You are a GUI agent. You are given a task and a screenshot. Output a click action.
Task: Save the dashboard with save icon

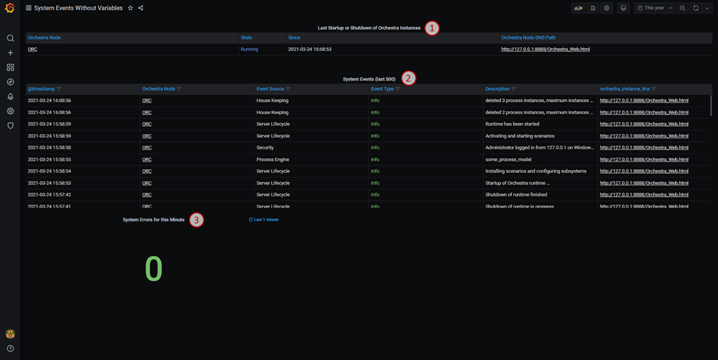(x=593, y=8)
